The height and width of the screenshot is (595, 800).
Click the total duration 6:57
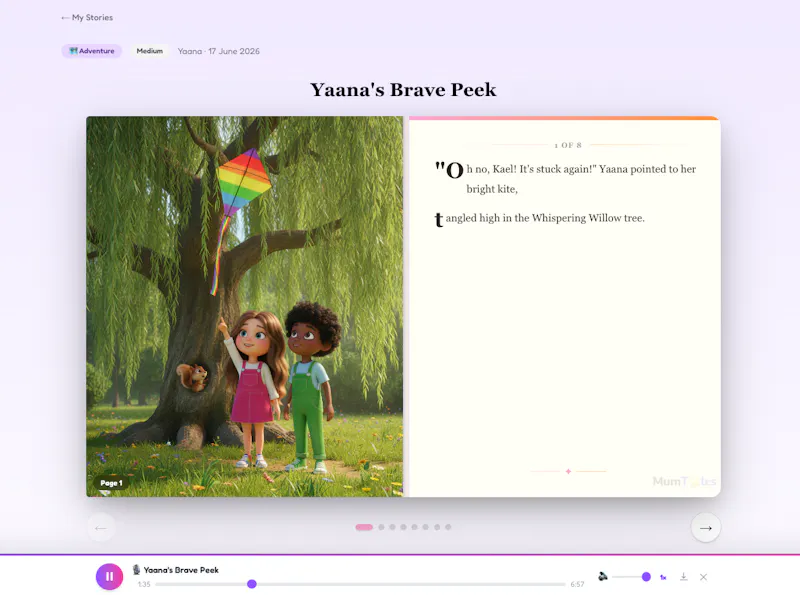click(x=577, y=584)
